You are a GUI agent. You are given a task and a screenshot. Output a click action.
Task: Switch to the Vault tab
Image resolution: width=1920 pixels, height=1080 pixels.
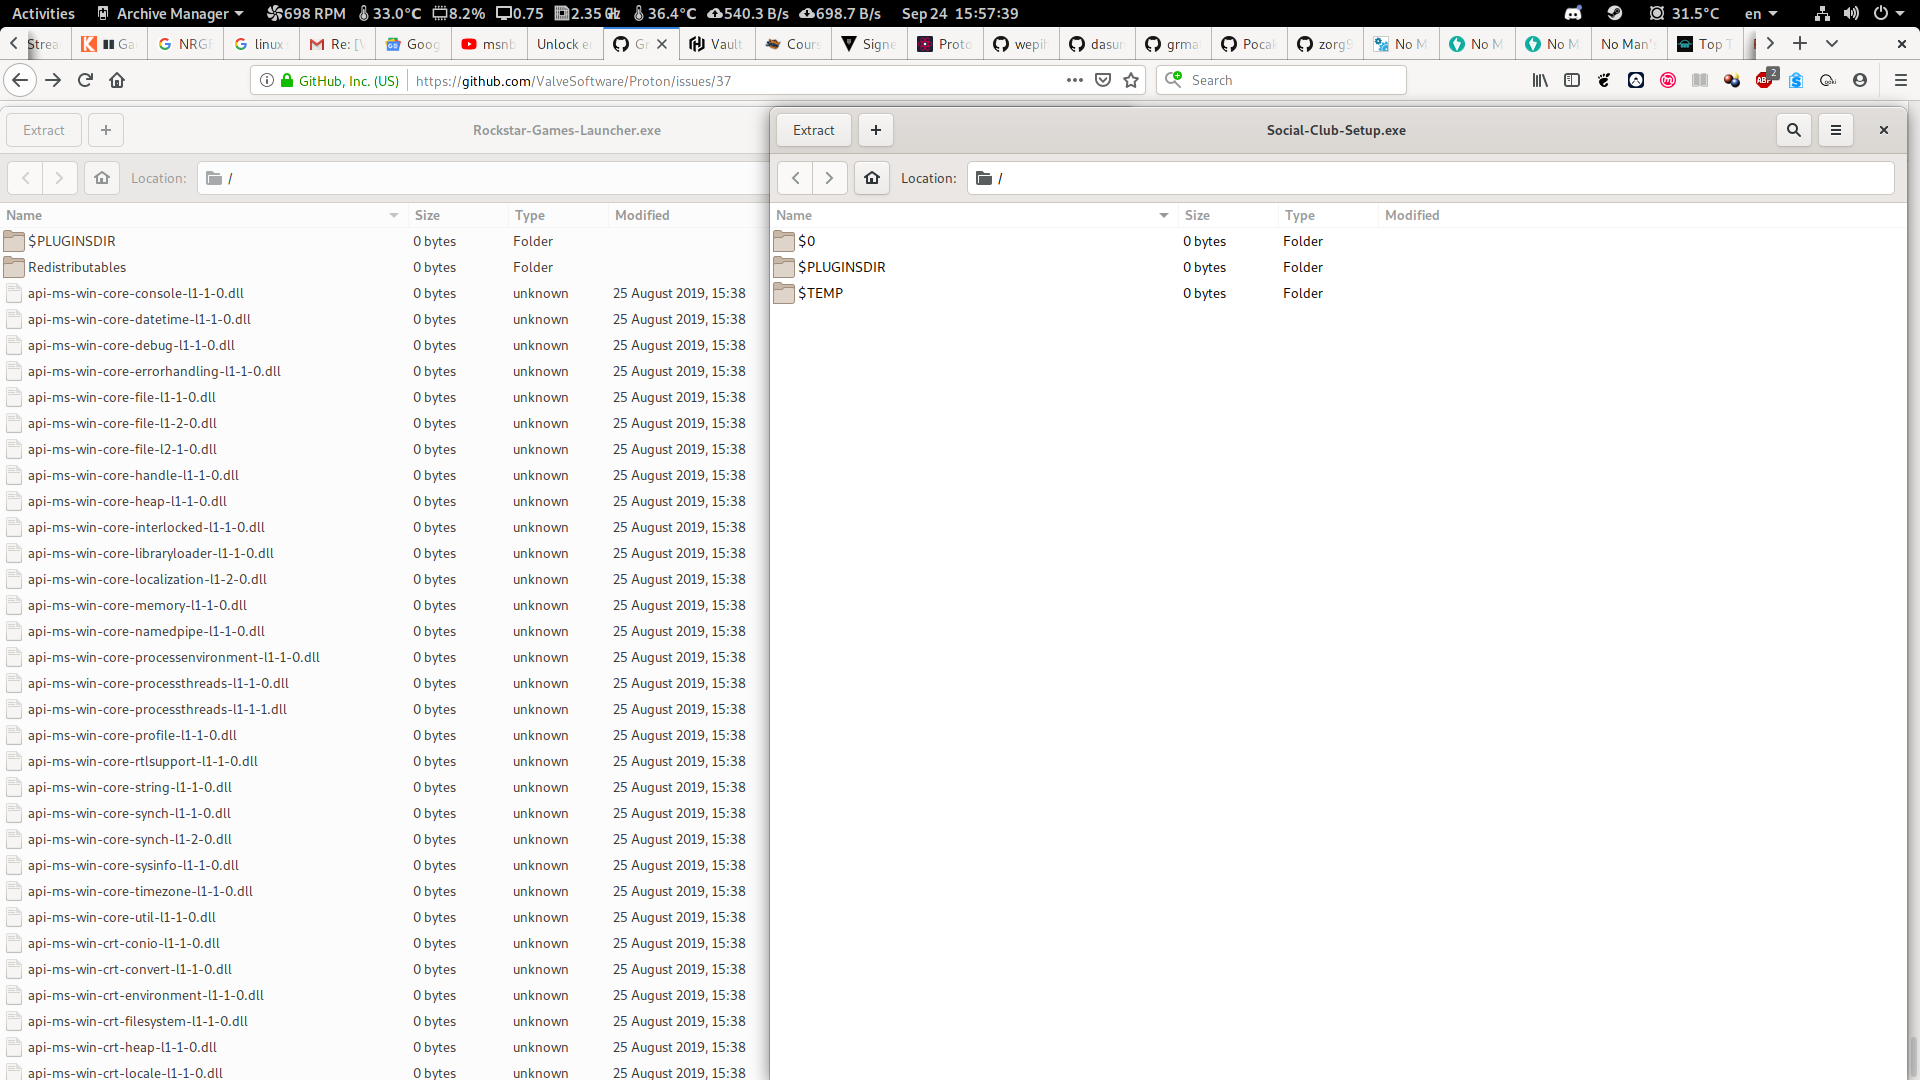pyautogui.click(x=717, y=44)
